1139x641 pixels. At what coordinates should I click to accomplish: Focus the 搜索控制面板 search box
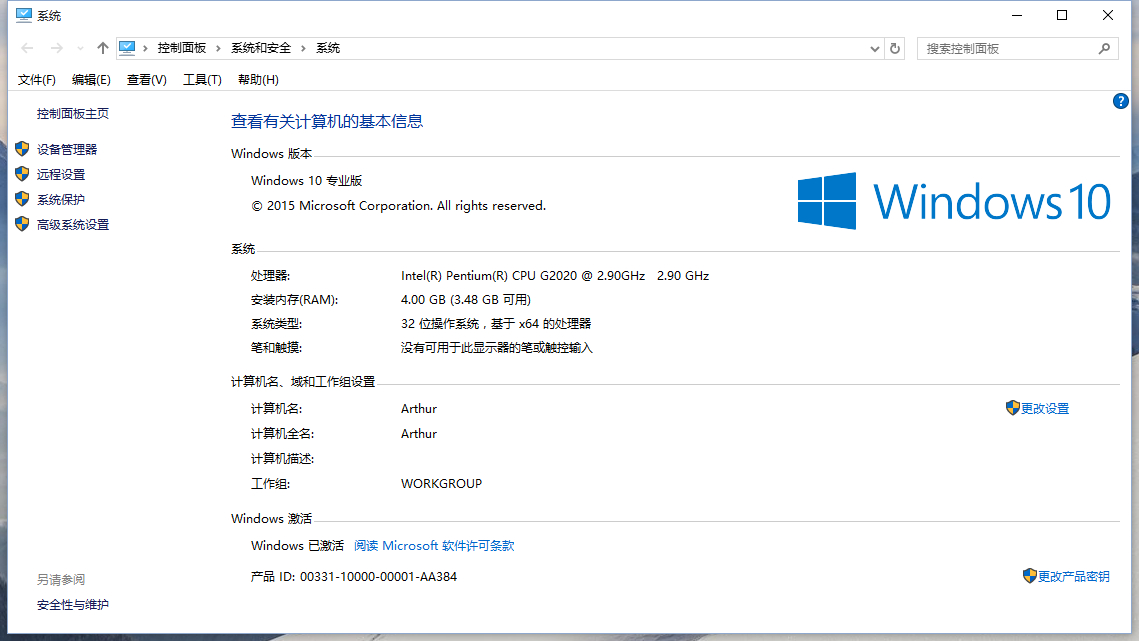click(1017, 49)
